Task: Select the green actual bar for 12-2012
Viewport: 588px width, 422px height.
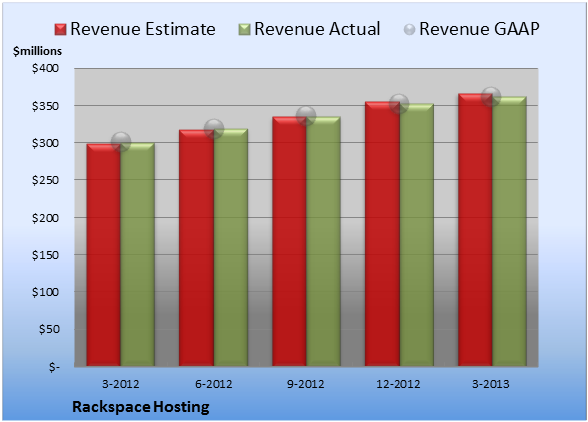Action: tap(416, 235)
